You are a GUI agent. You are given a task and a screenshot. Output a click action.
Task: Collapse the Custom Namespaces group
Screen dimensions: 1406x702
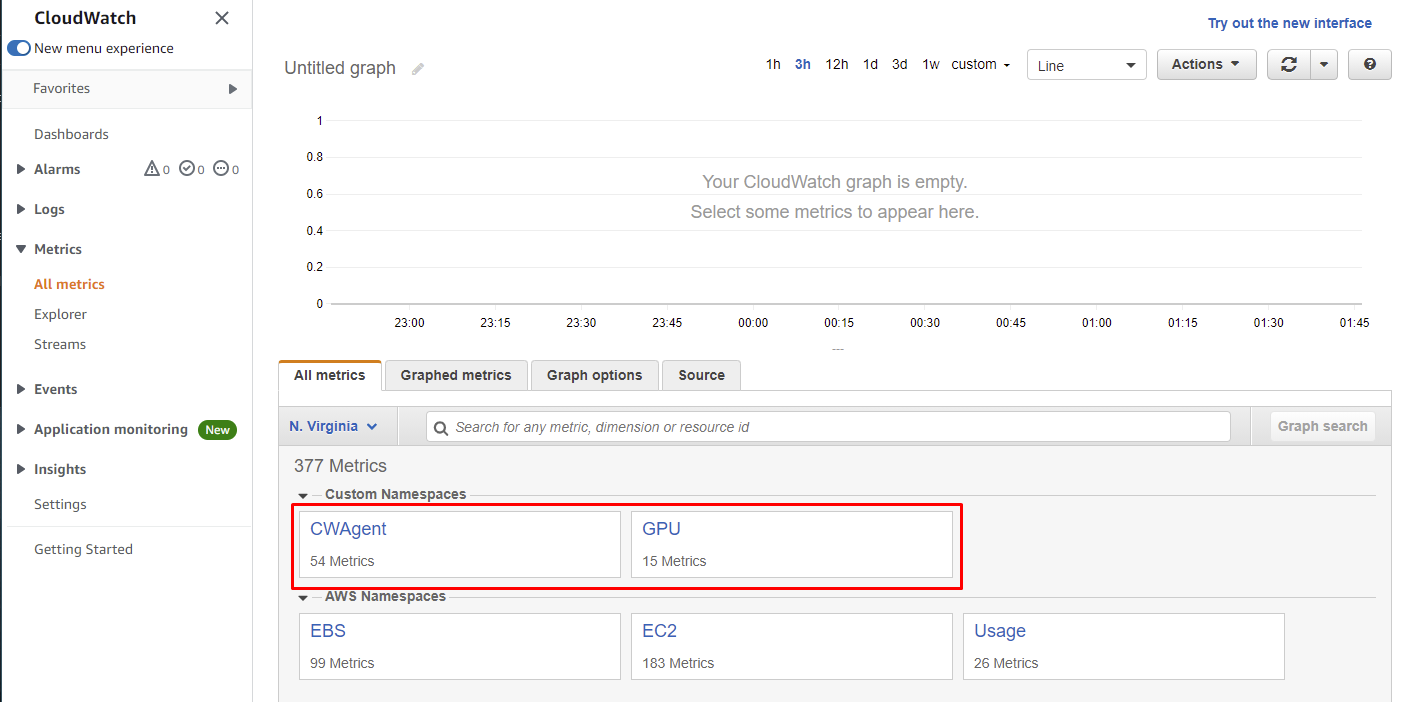[303, 495]
